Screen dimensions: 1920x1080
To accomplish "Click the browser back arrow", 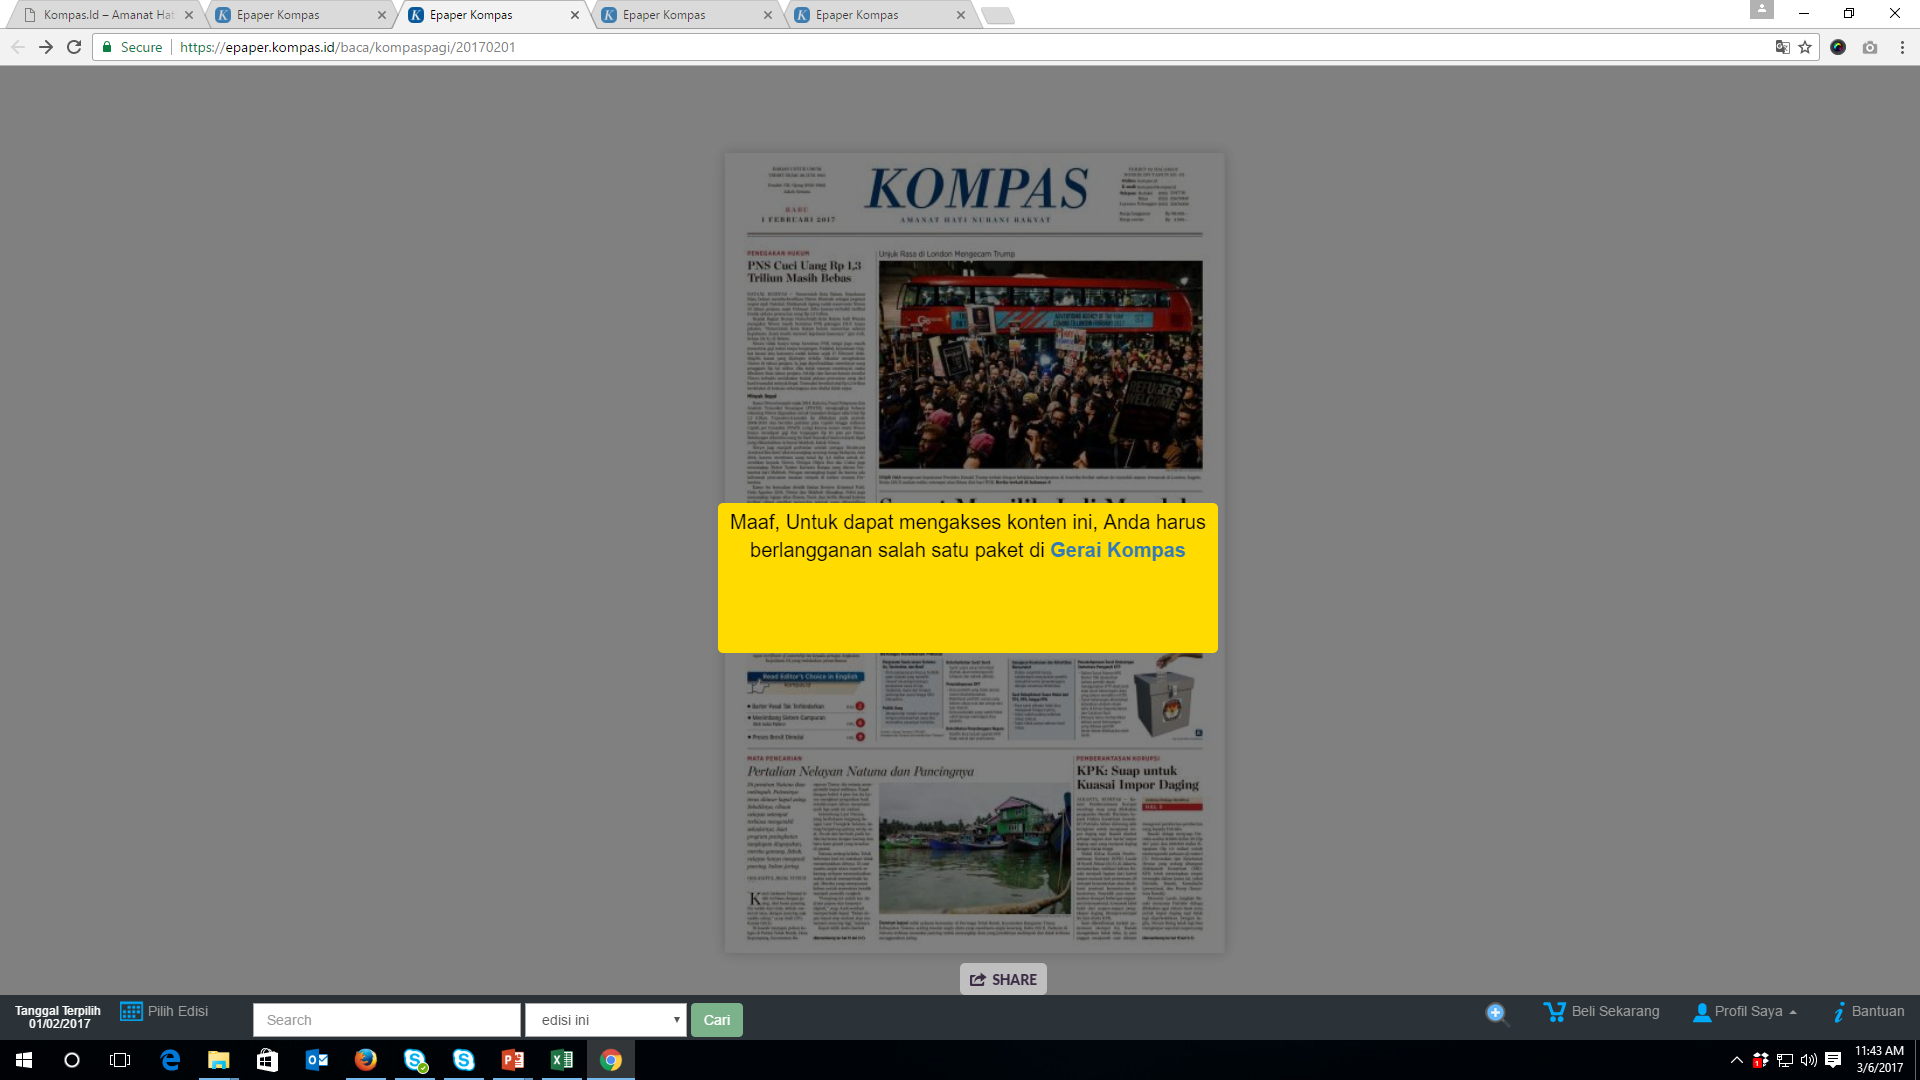I will point(18,47).
